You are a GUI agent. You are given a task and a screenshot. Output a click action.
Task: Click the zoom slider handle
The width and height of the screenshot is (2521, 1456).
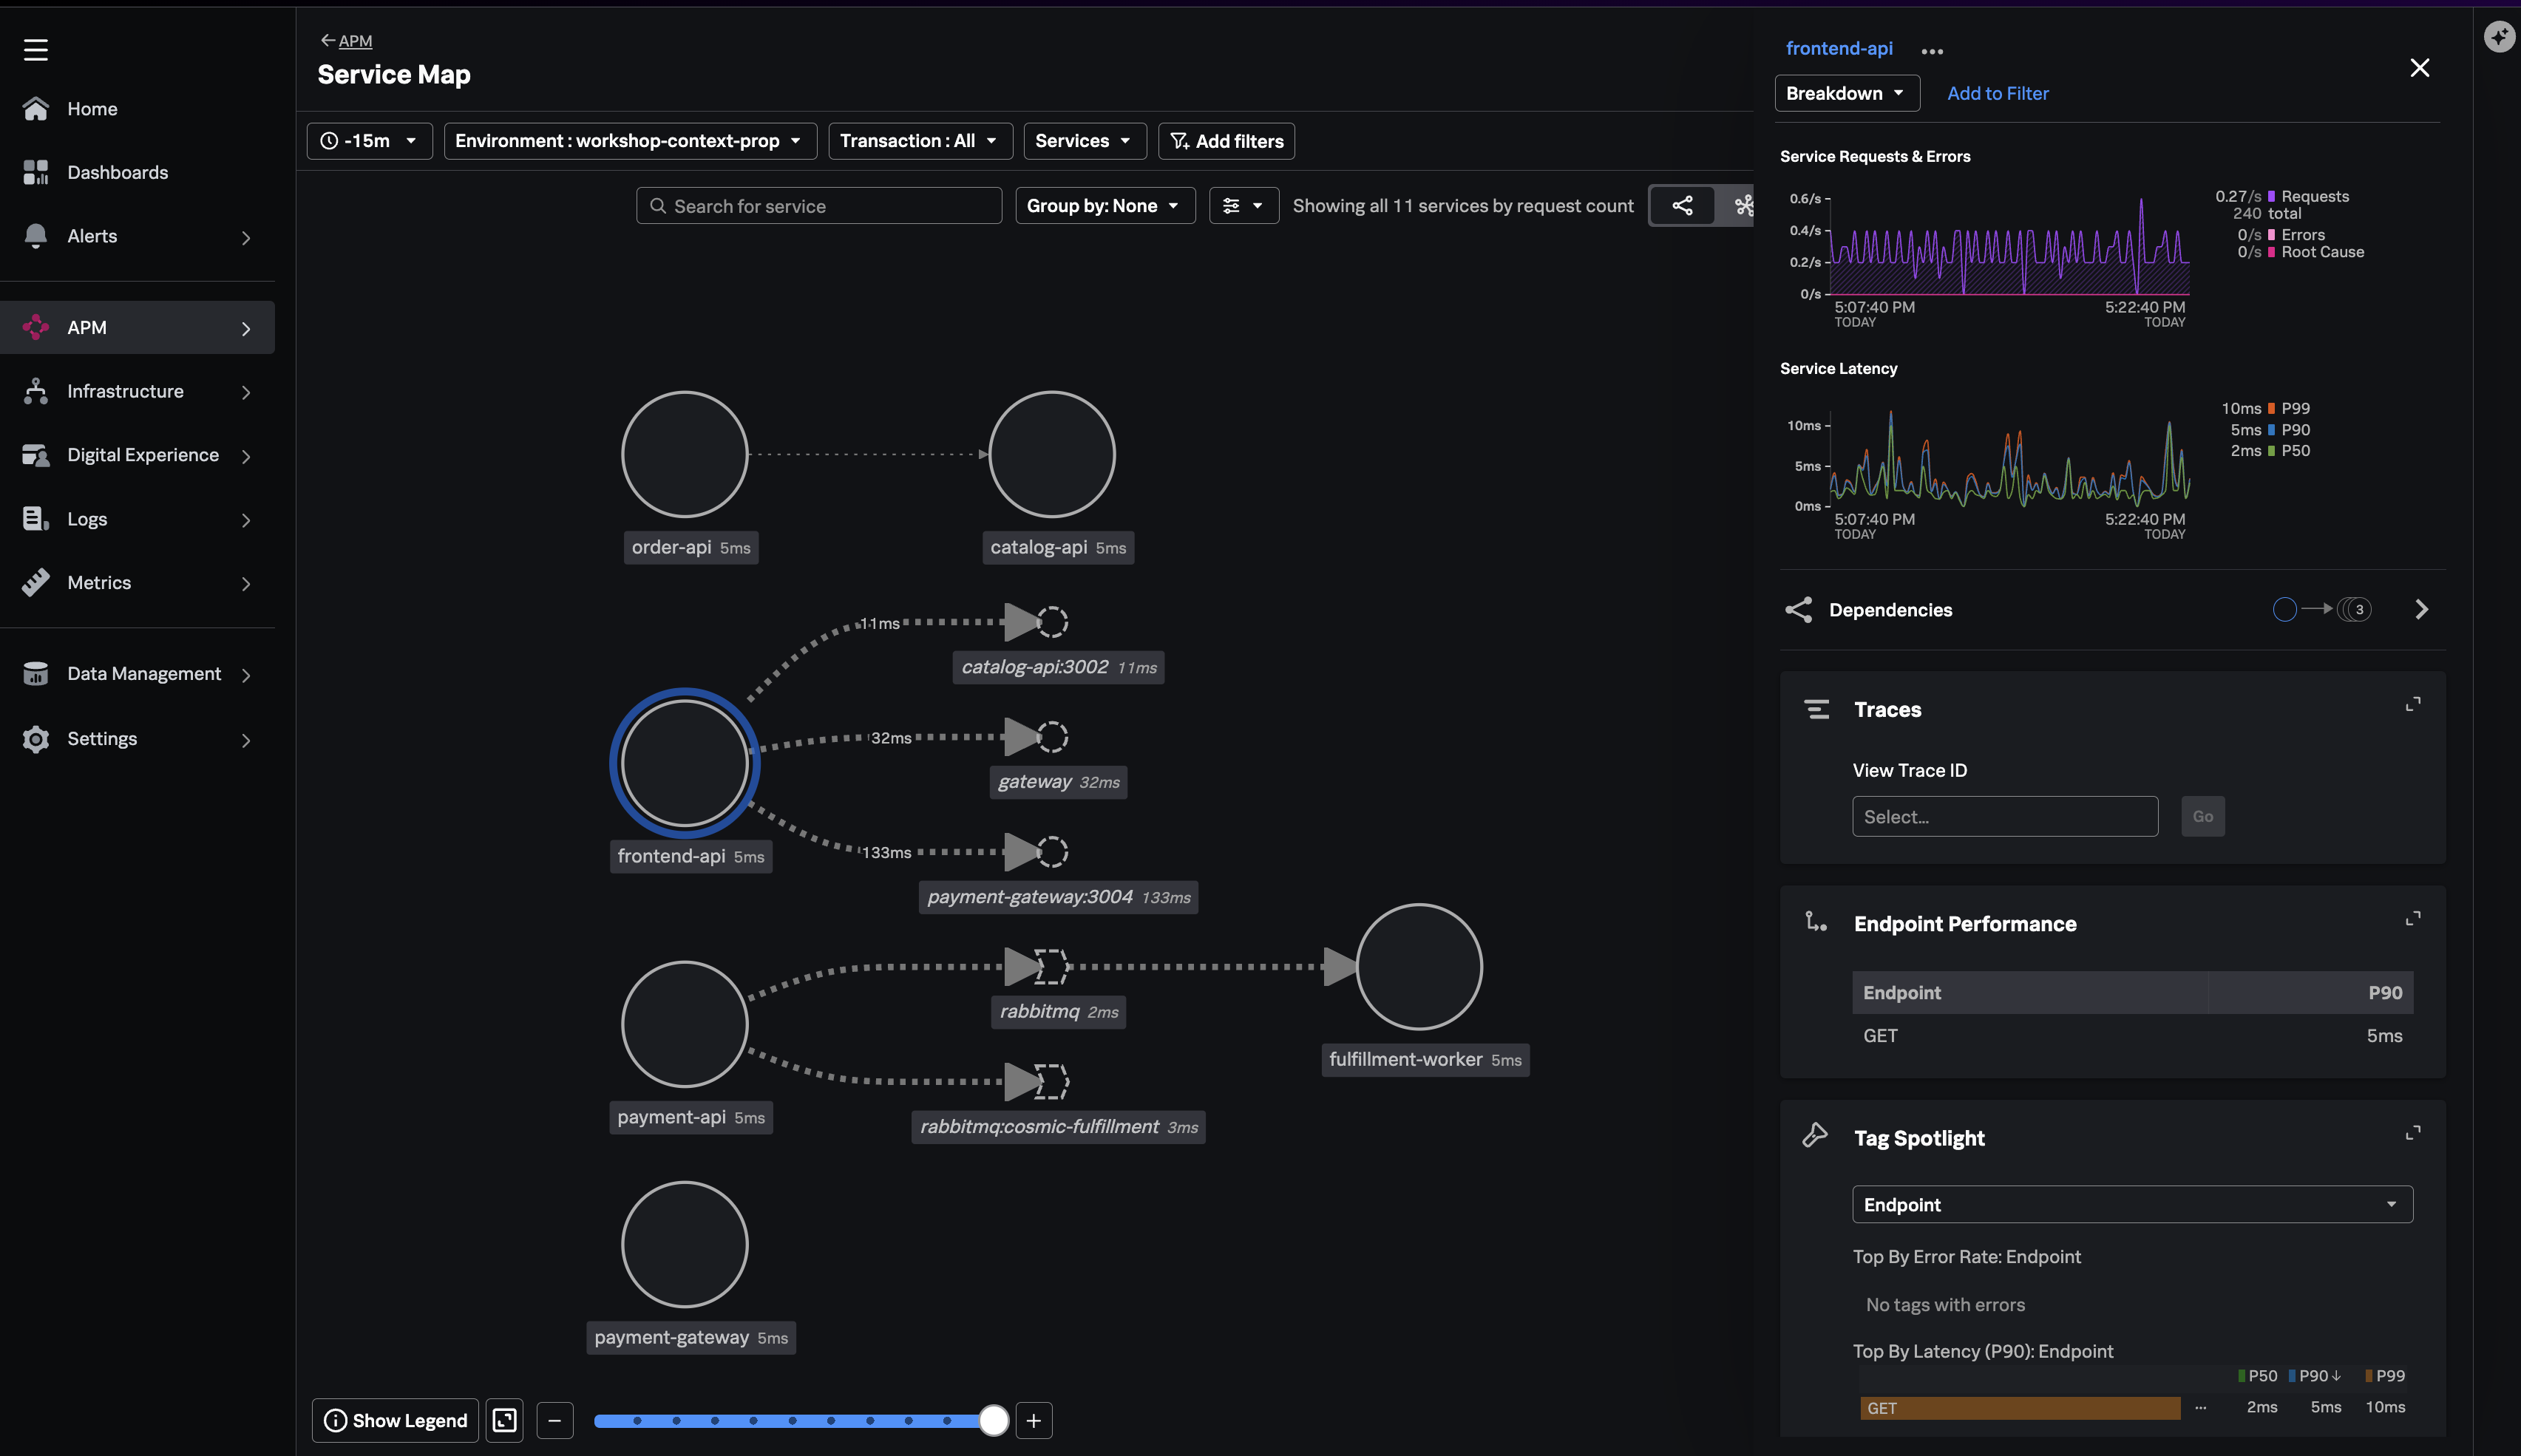point(993,1420)
